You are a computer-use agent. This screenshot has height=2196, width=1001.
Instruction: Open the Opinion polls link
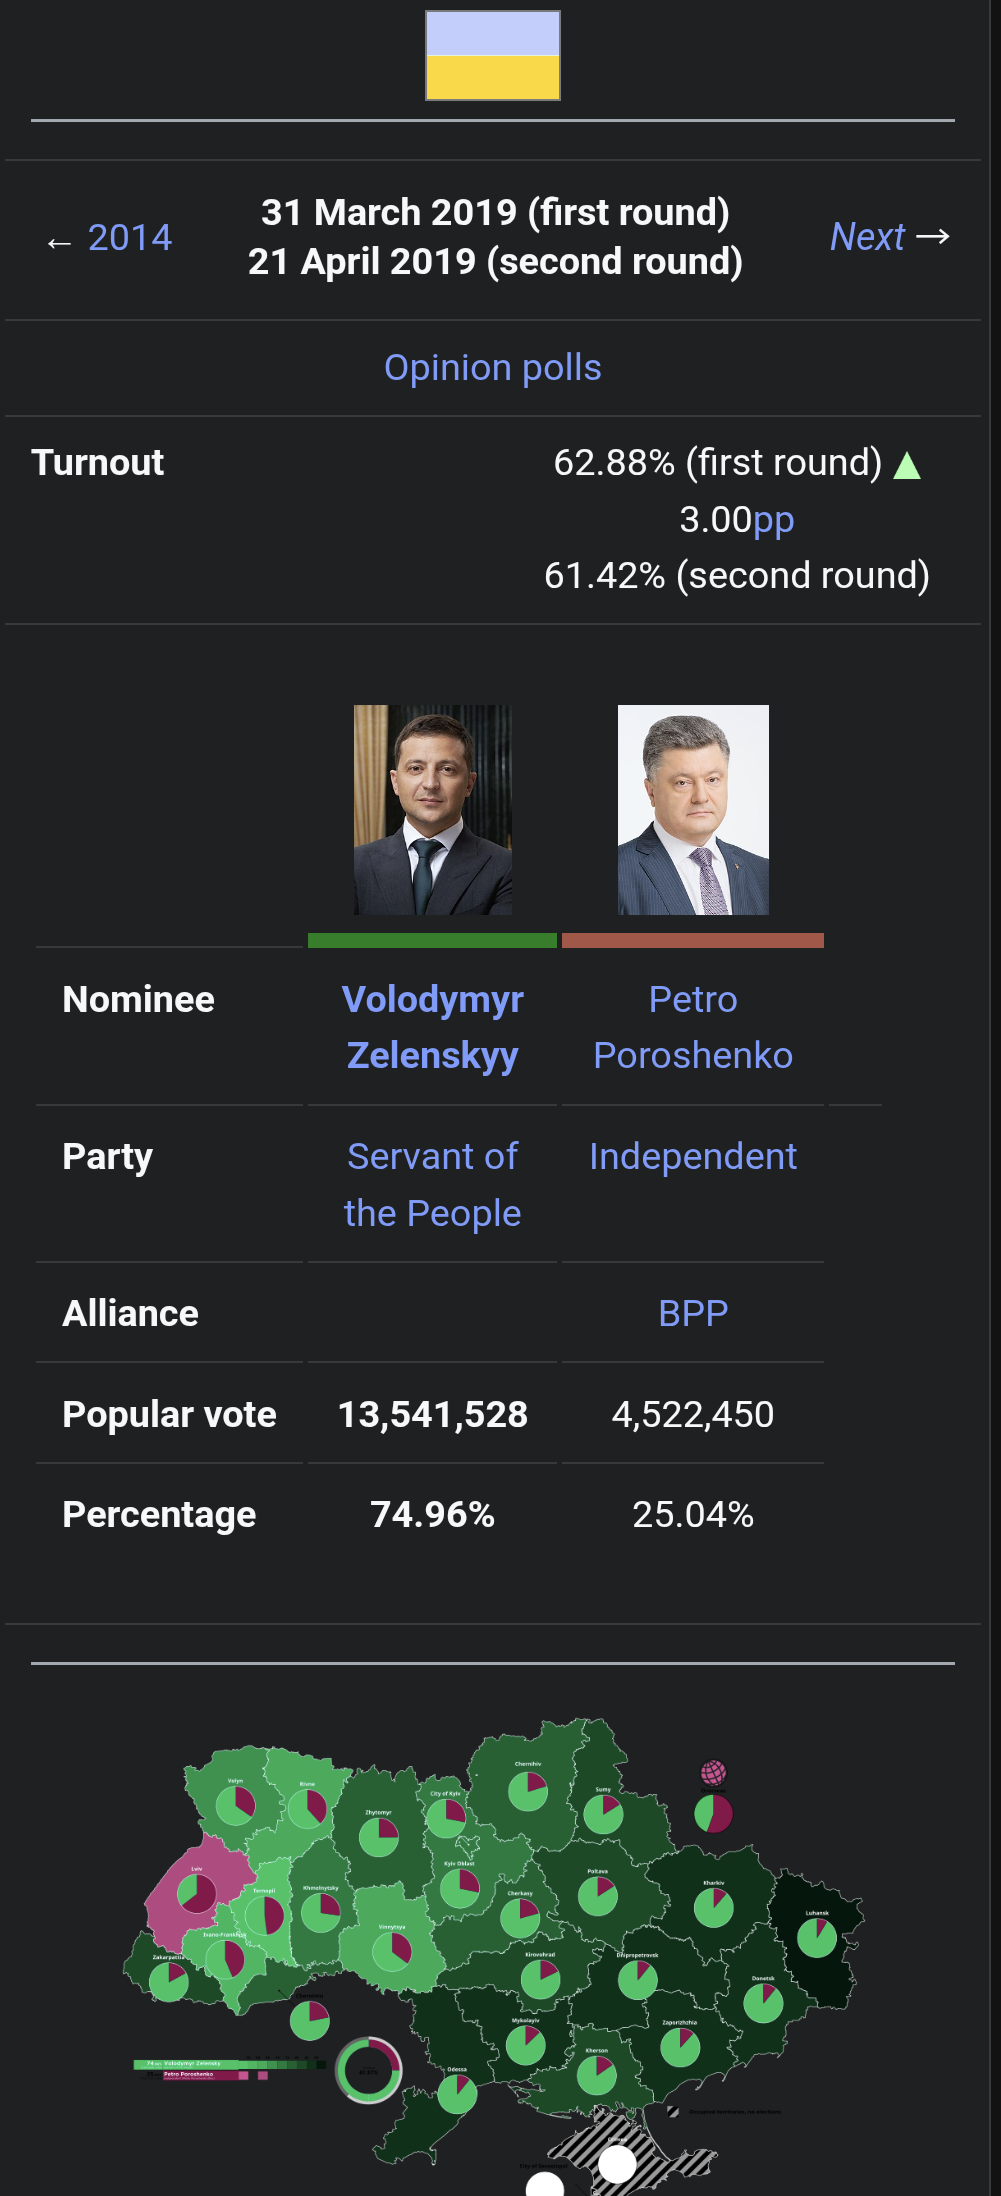(x=493, y=368)
